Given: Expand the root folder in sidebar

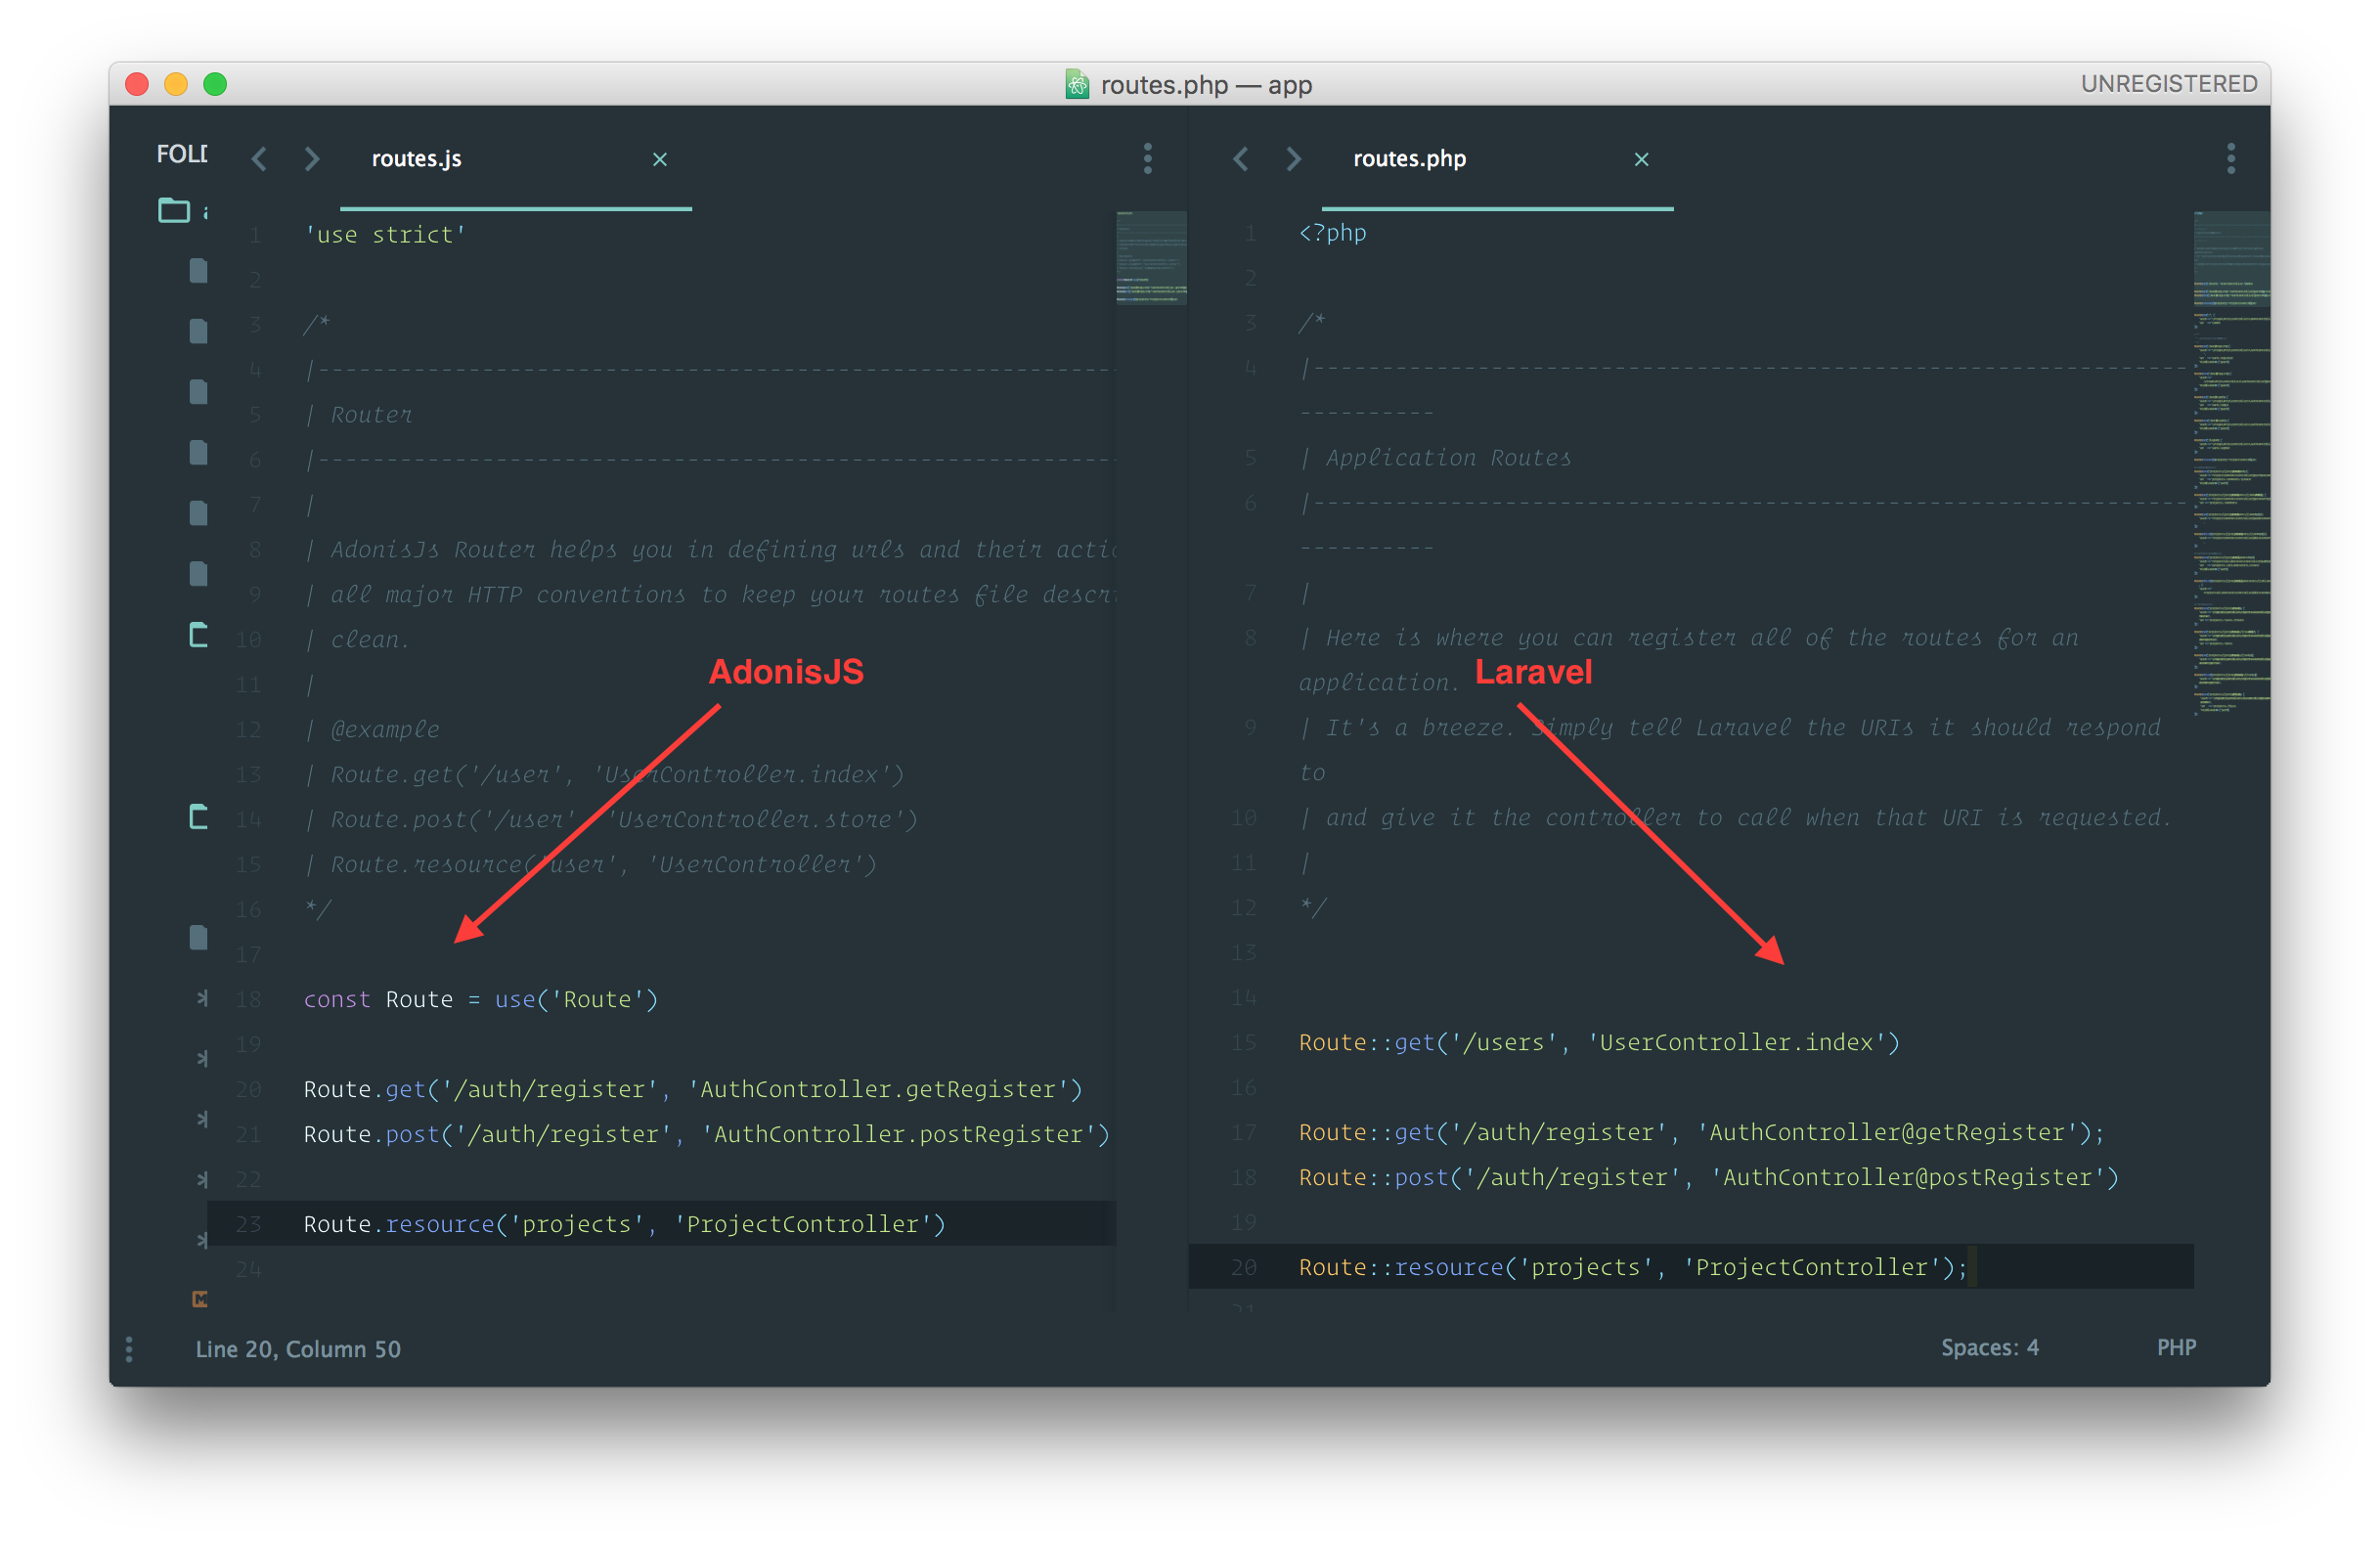Looking at the screenshot, I should [174, 210].
